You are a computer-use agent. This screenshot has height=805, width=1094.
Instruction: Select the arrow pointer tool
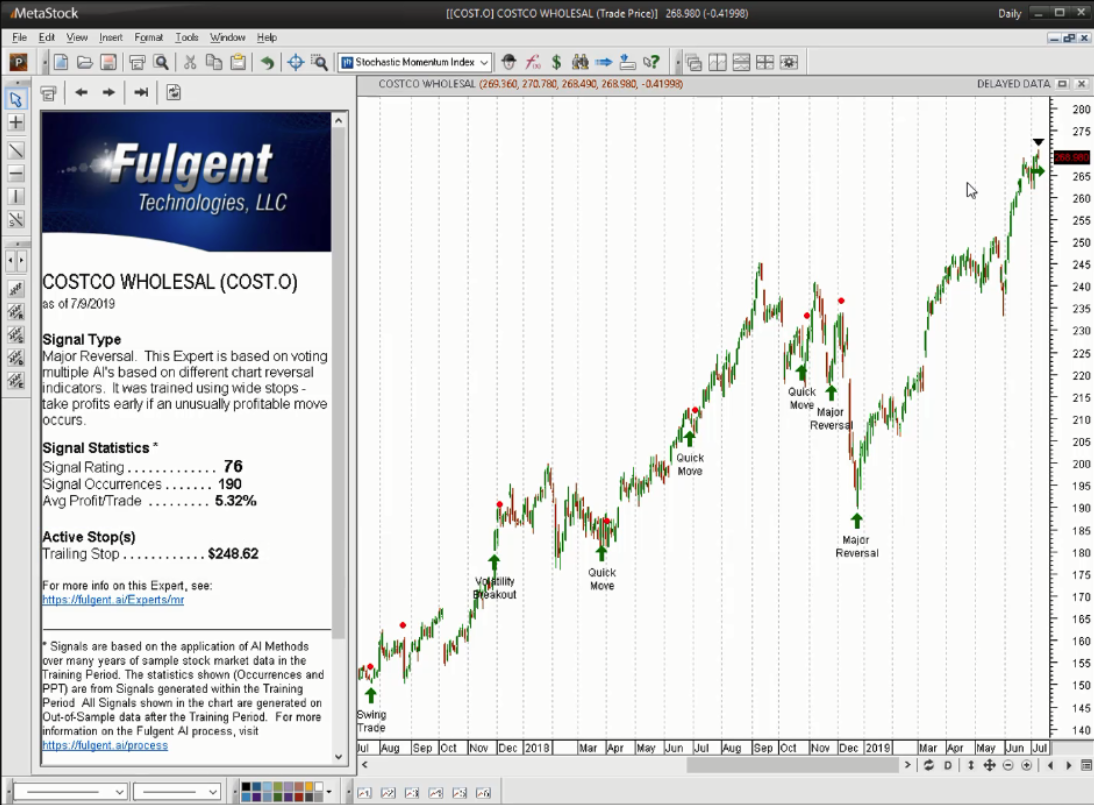[15, 99]
